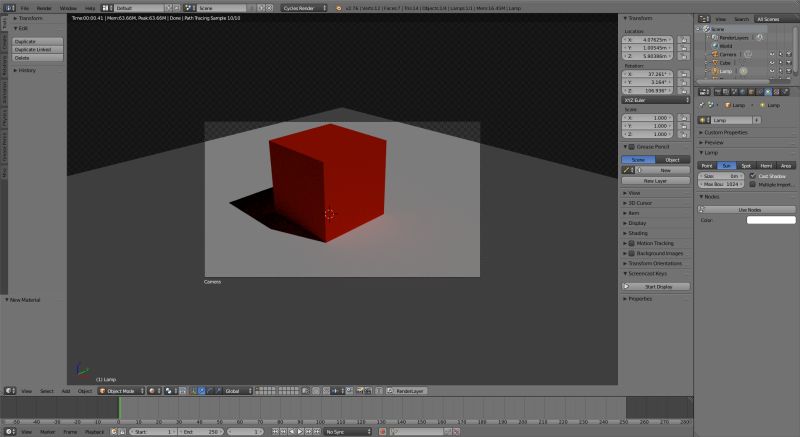The width and height of the screenshot is (800, 437).
Task: Select the Point lamp type
Action: point(707,166)
